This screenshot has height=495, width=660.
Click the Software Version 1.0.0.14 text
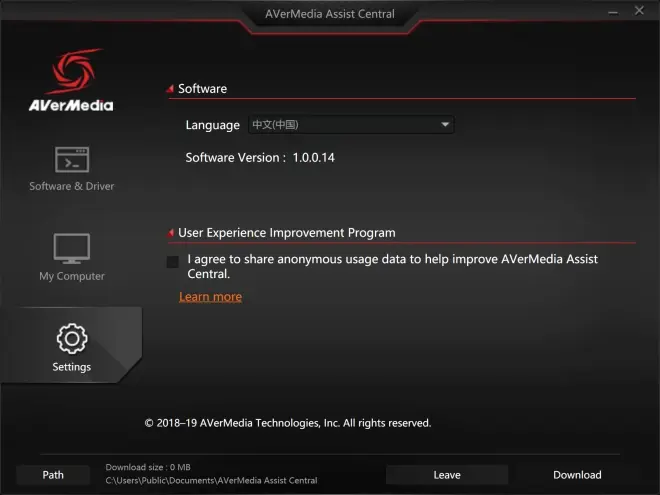pos(260,157)
